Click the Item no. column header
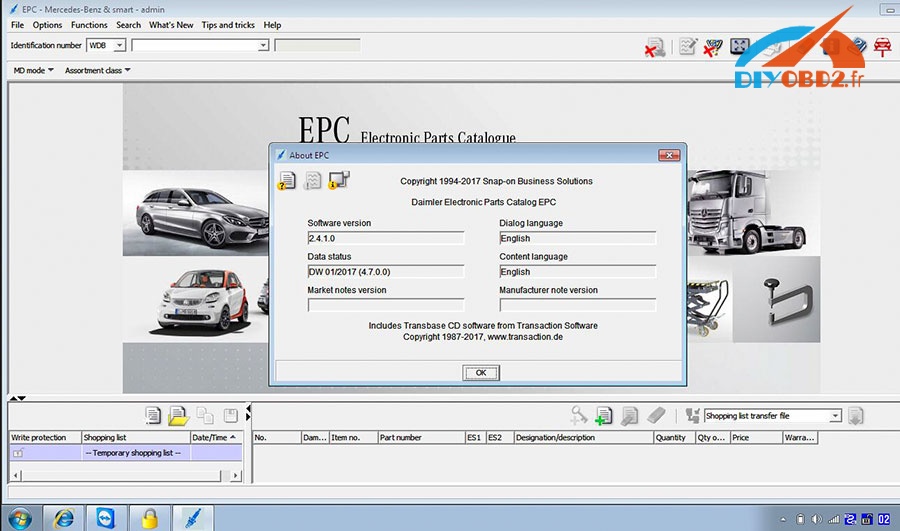900x531 pixels. point(353,437)
